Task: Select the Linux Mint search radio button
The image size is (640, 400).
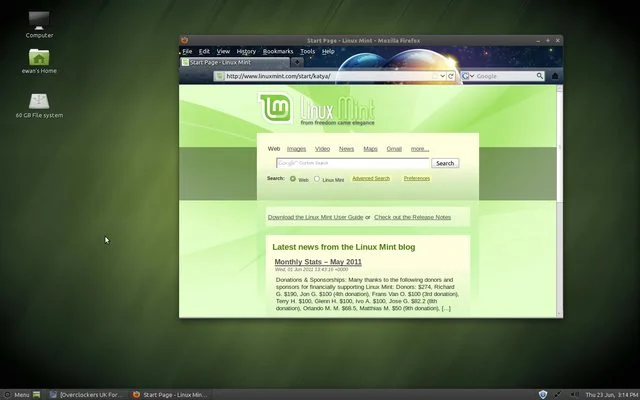Action: pyautogui.click(x=317, y=179)
